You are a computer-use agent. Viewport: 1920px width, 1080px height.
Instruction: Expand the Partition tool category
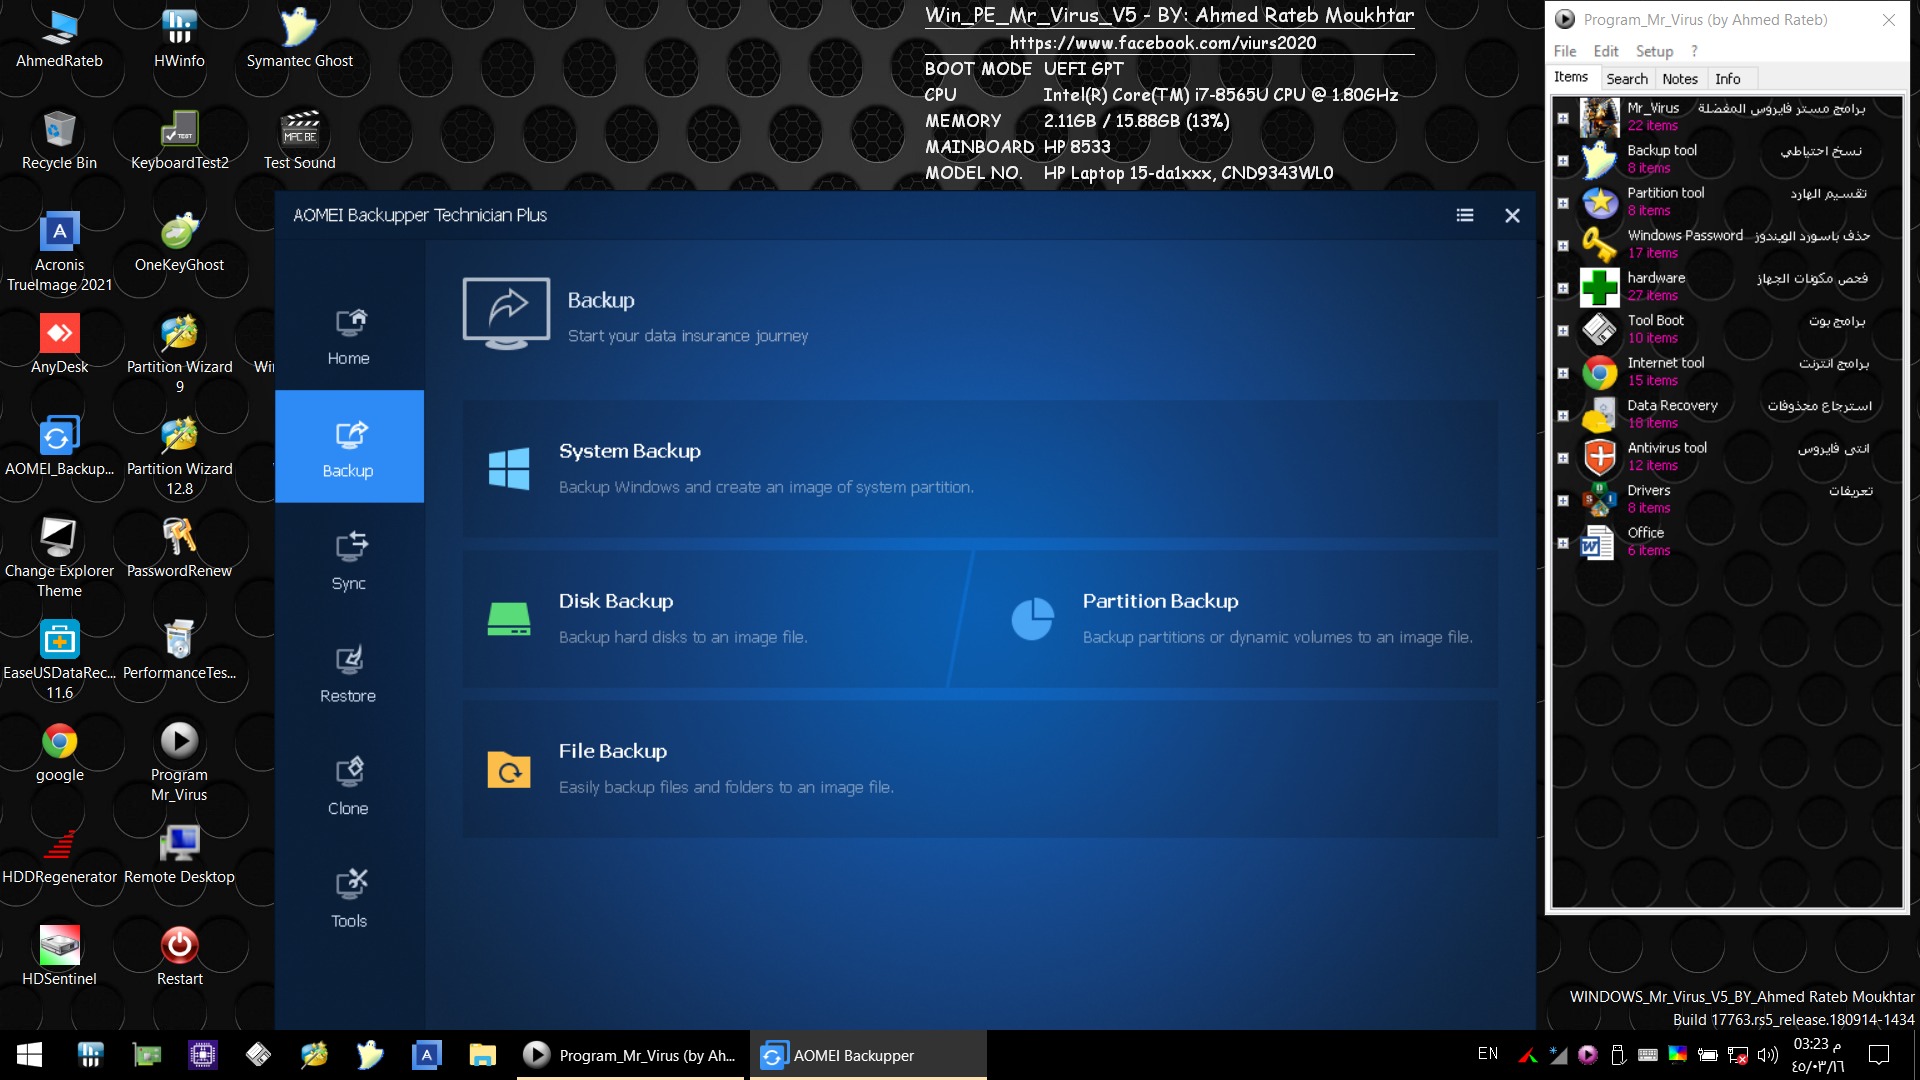click(x=1563, y=203)
